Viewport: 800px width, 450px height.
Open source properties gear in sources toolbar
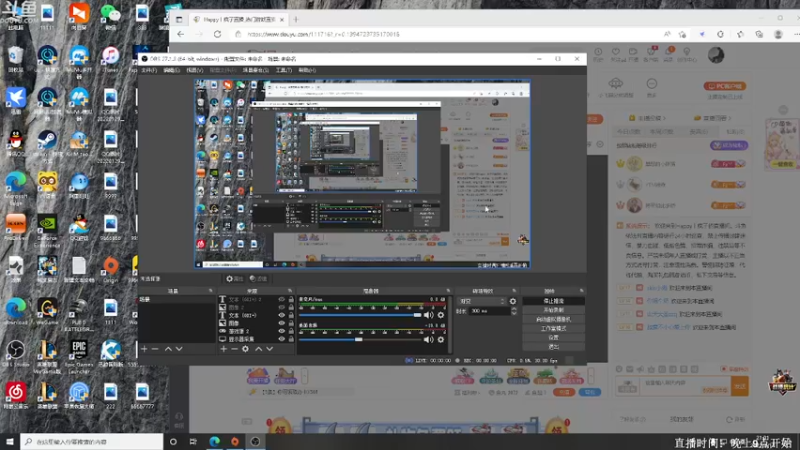pos(245,349)
